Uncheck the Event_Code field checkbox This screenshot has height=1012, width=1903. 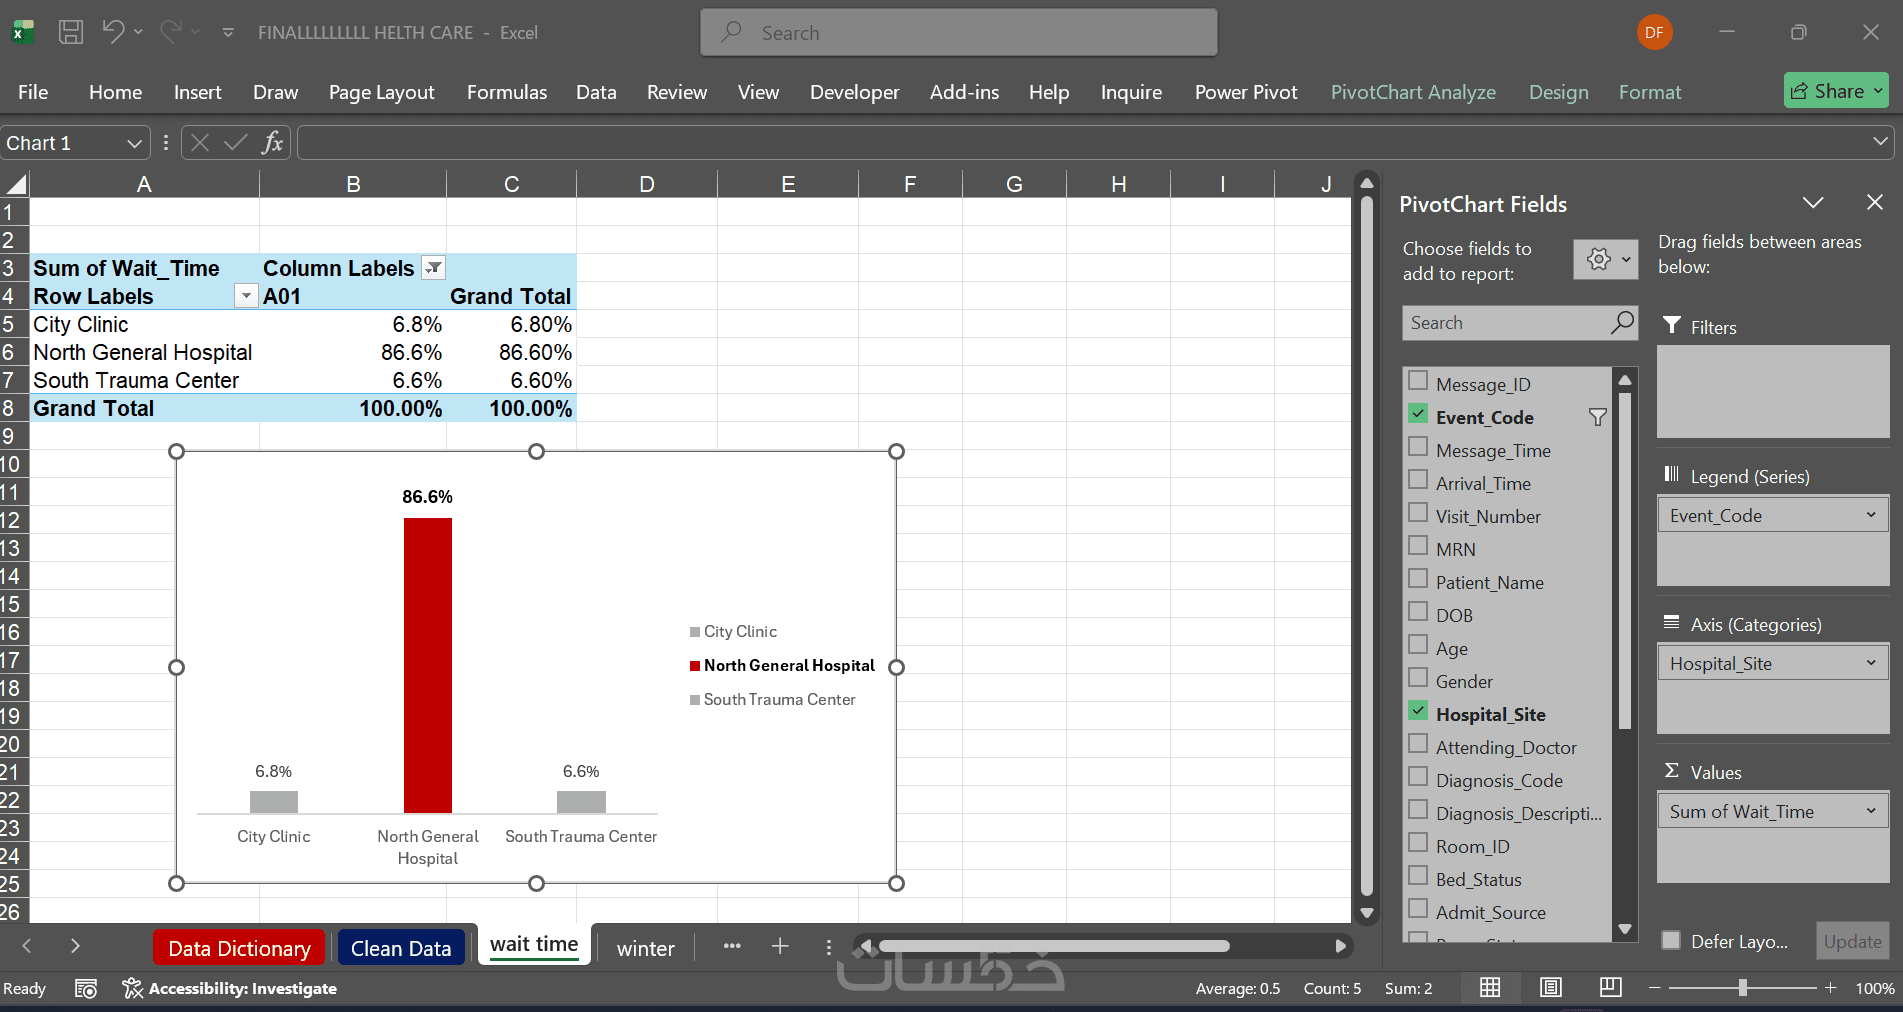(1418, 414)
